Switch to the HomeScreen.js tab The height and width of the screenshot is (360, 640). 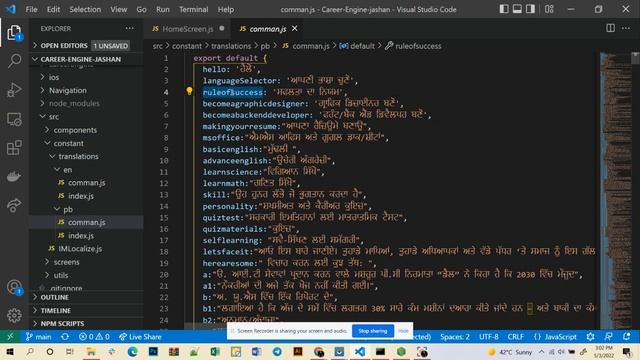click(188, 29)
